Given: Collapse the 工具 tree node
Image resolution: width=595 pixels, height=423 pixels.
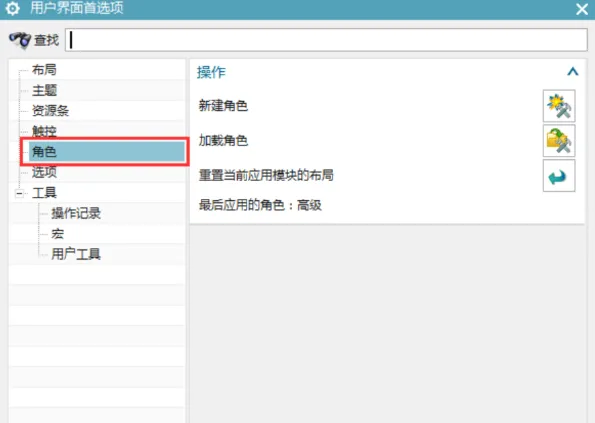Looking at the screenshot, I should coord(19,193).
